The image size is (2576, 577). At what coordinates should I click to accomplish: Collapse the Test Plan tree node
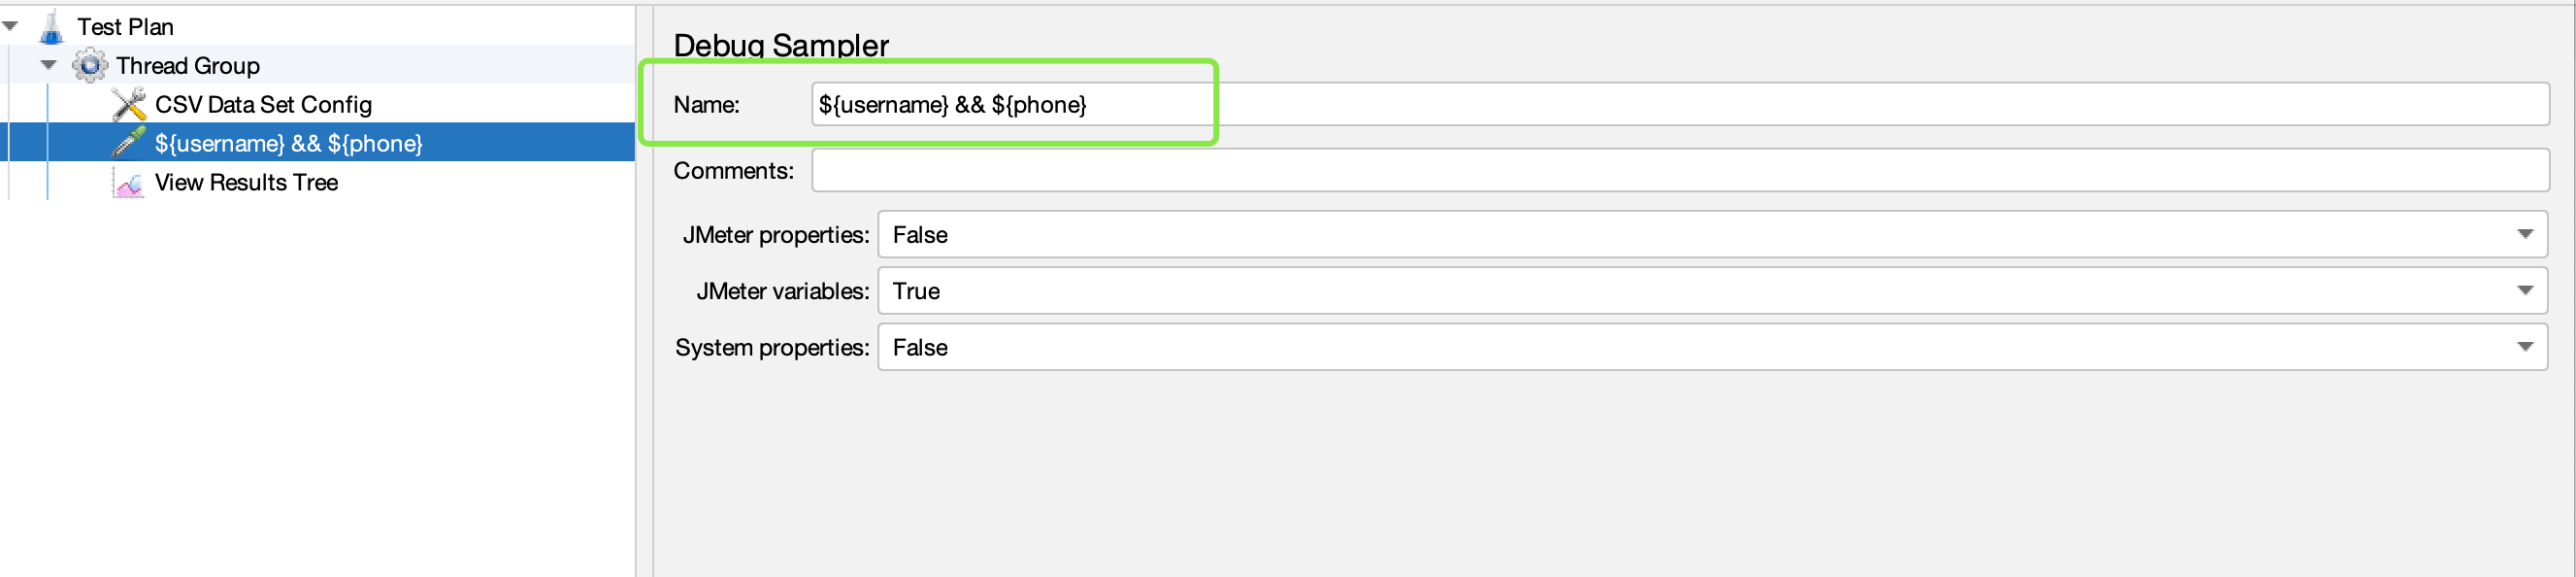click(x=11, y=26)
